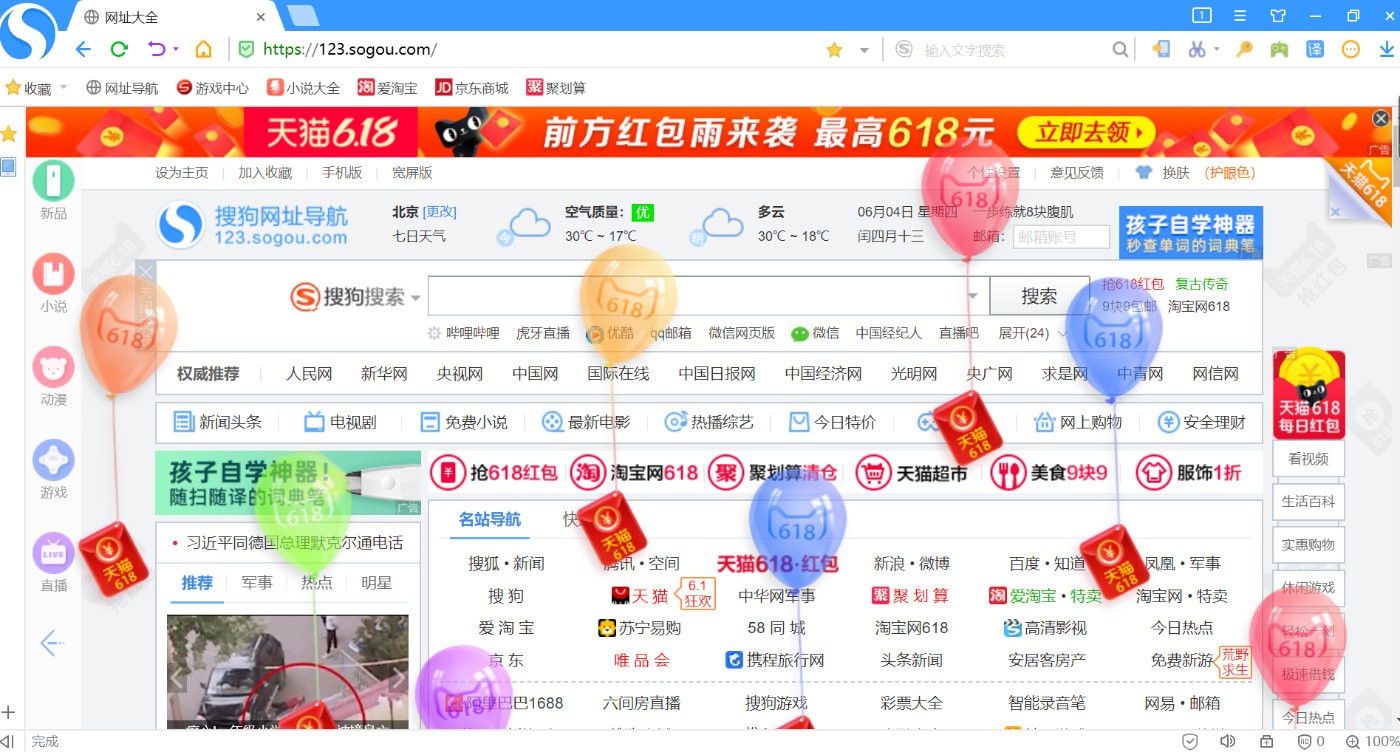This screenshot has height=752, width=1400.
Task: Expand the 展开(24) more links
Action: (x=1032, y=333)
